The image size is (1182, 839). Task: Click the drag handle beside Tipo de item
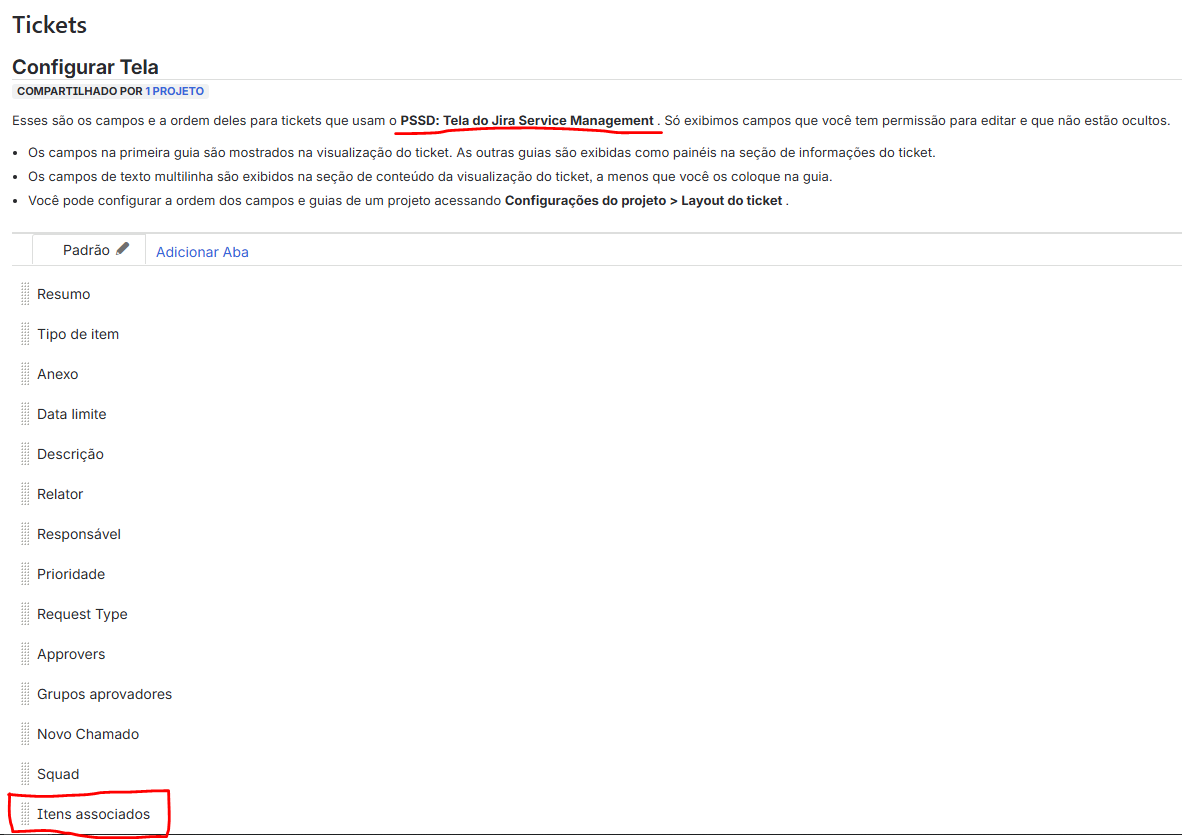(25, 334)
